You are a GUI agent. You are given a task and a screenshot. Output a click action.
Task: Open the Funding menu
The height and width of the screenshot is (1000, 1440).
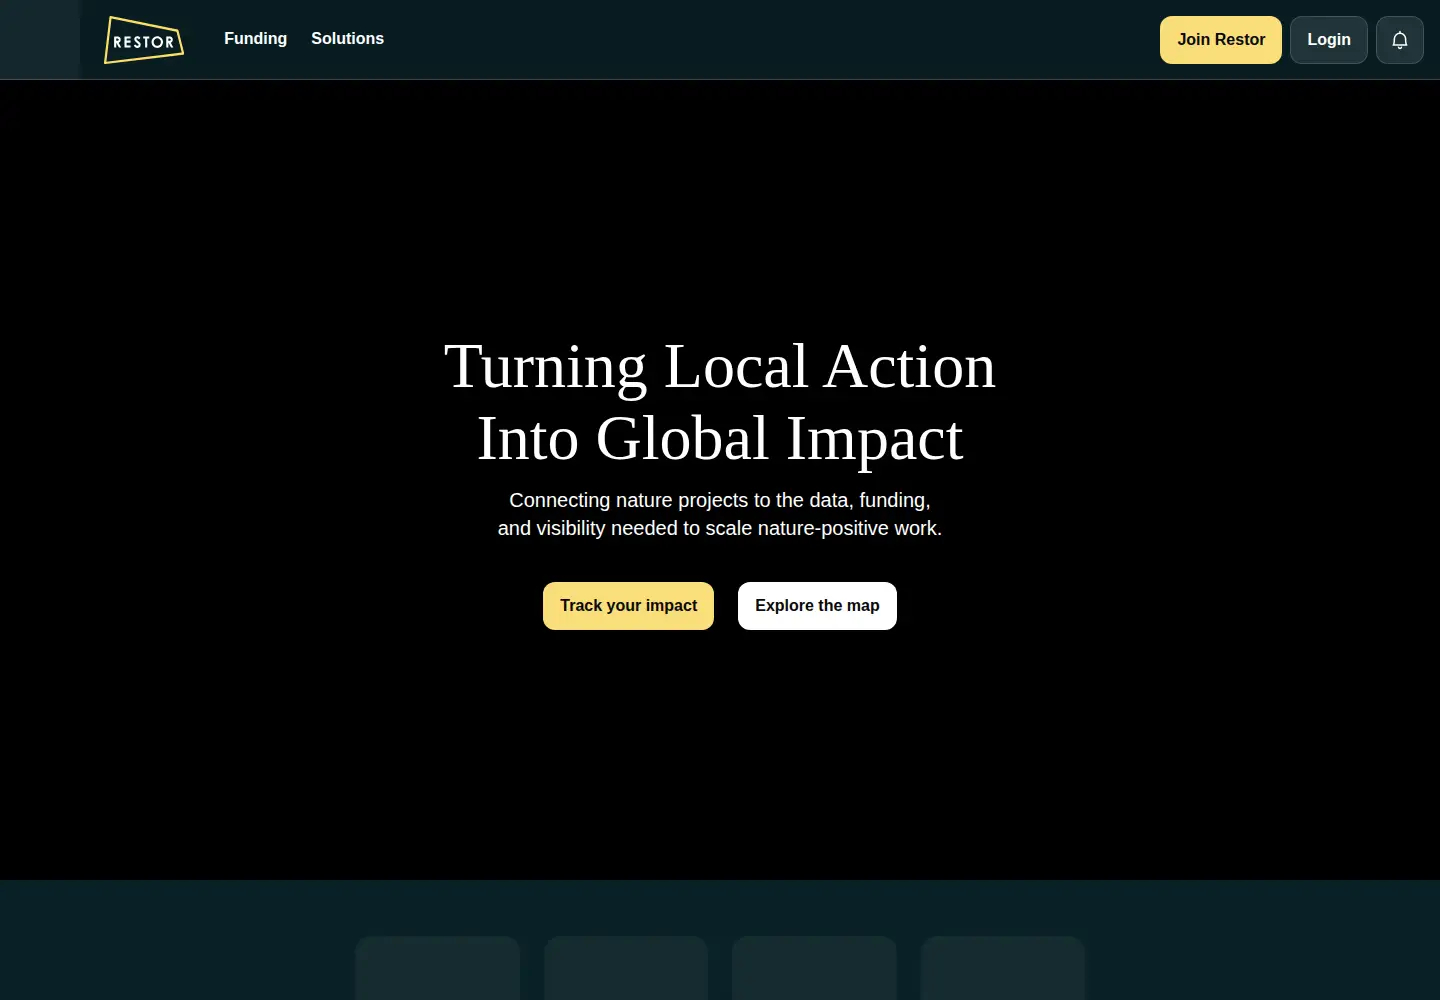[x=255, y=39]
